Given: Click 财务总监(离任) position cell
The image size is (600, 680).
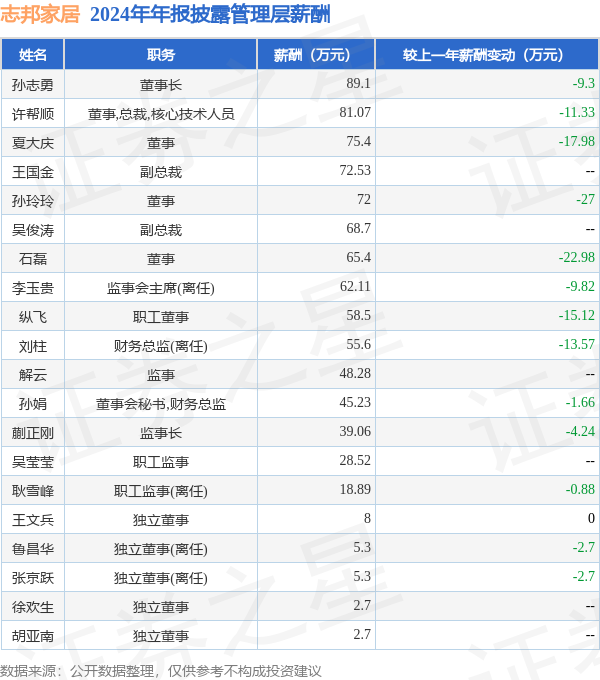Looking at the screenshot, I should coord(160,347).
